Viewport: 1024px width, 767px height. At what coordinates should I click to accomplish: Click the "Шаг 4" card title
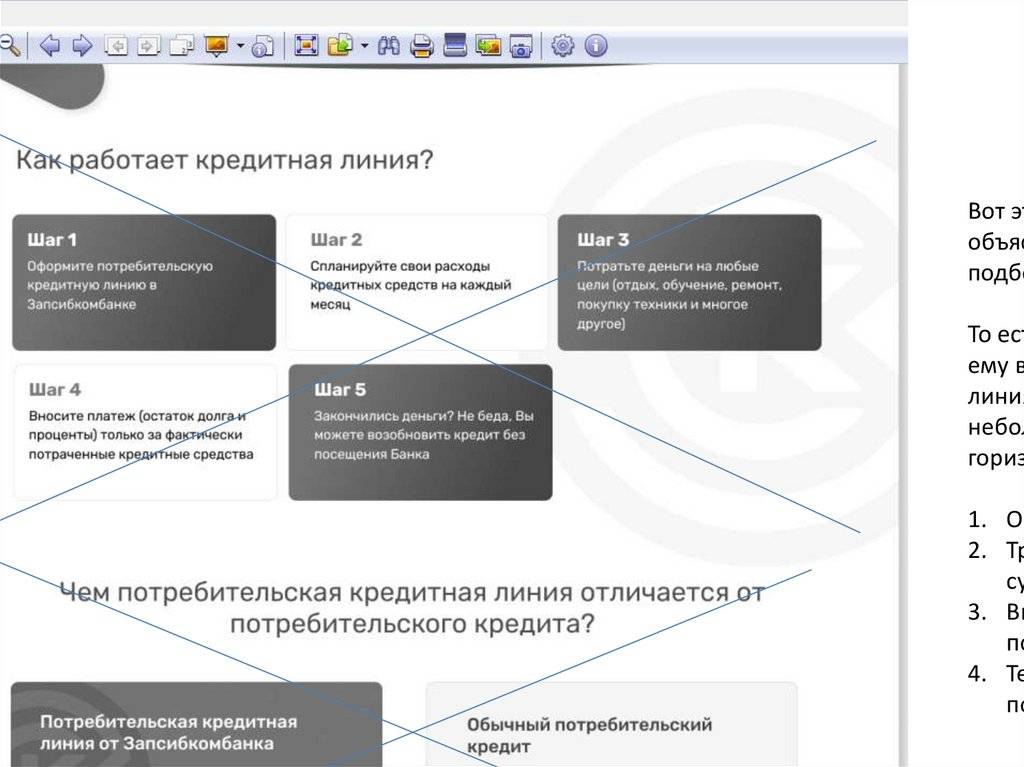55,390
